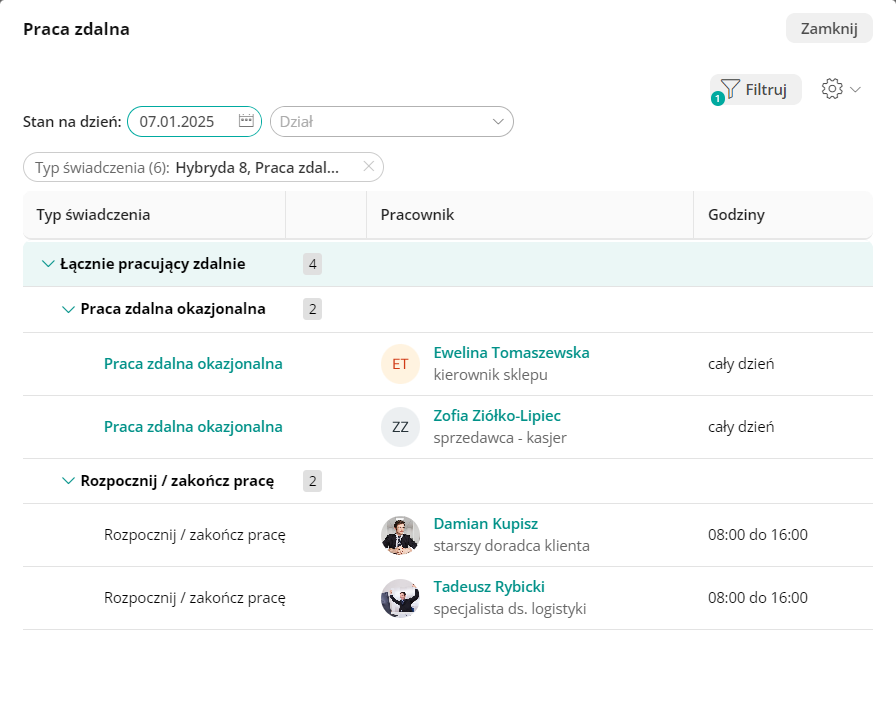Click the Stan na dzień date field
Image resolution: width=896 pixels, height=713 pixels.
(183, 122)
